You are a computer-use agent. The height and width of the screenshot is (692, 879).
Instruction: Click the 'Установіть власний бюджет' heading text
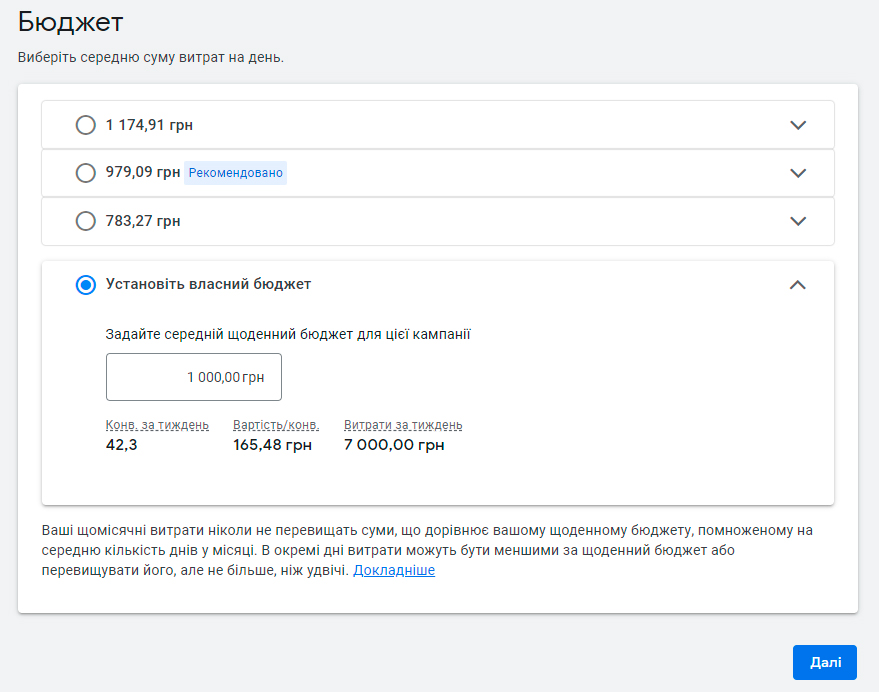[209, 284]
